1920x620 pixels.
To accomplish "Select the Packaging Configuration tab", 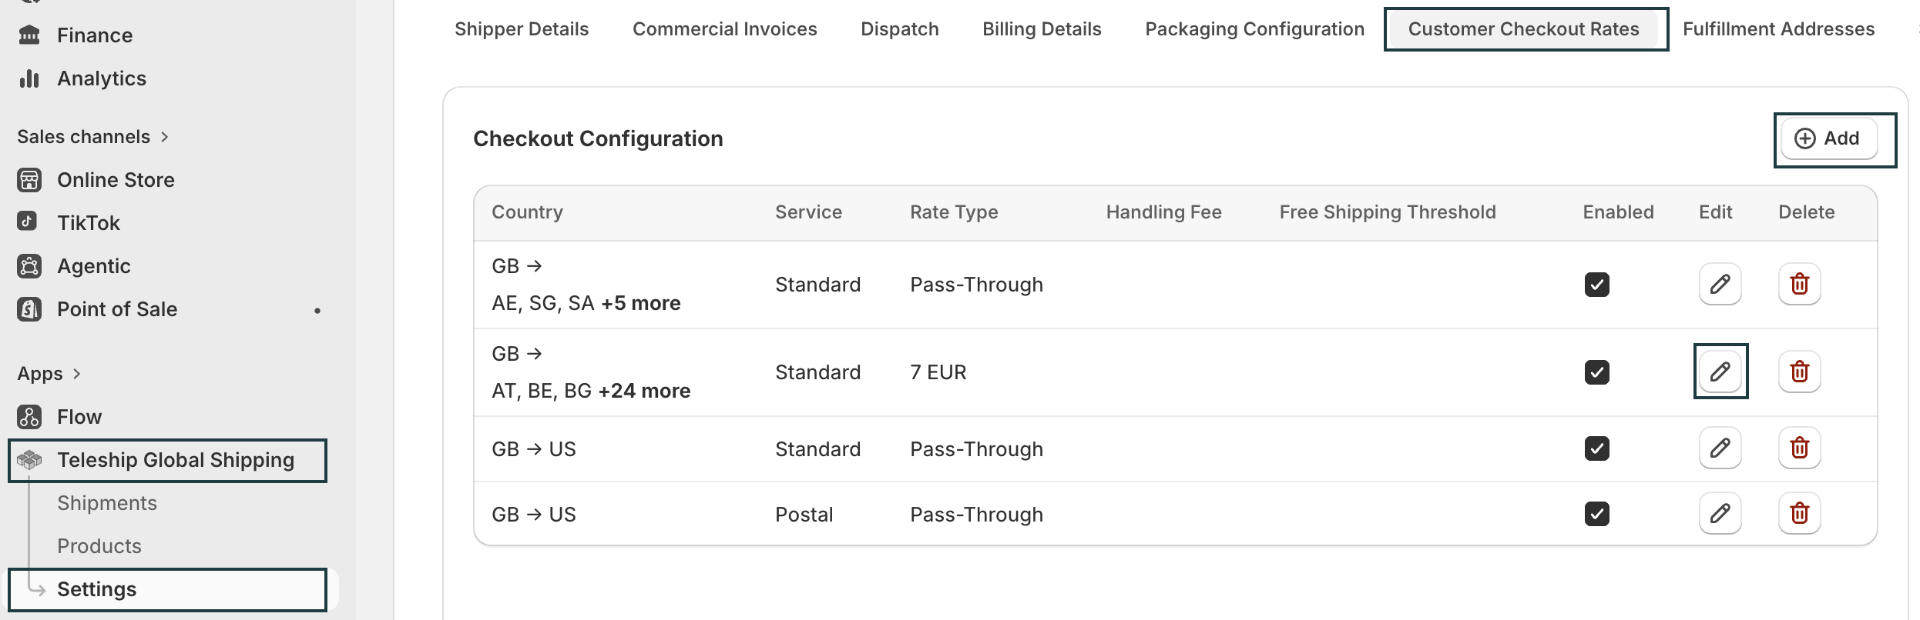I will pos(1254,29).
